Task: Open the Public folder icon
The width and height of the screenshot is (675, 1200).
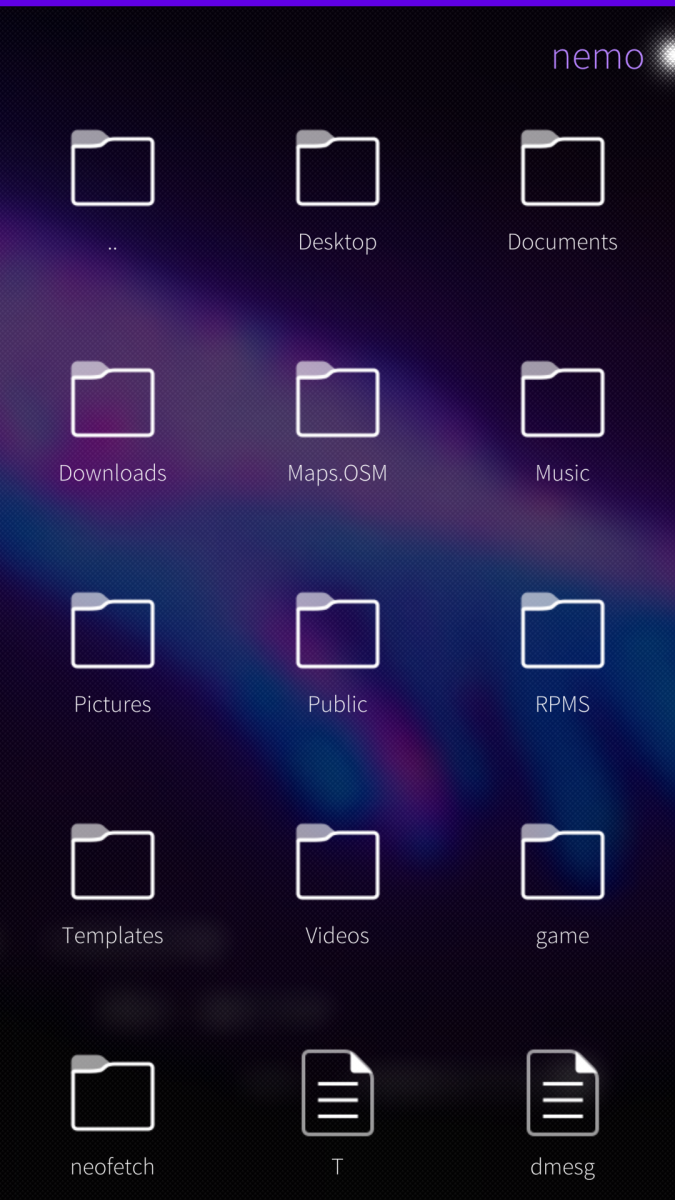Action: point(337,631)
